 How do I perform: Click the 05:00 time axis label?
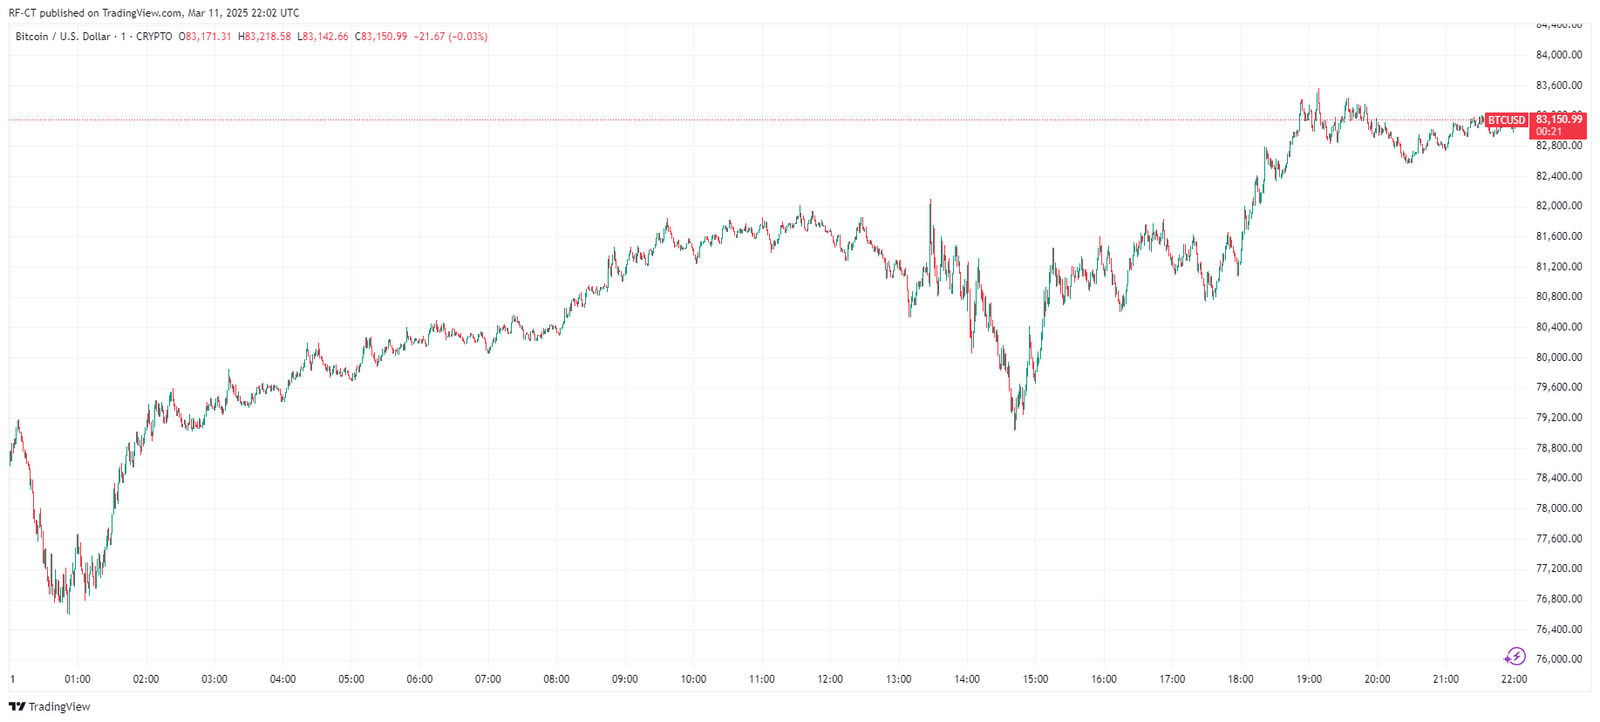351,679
